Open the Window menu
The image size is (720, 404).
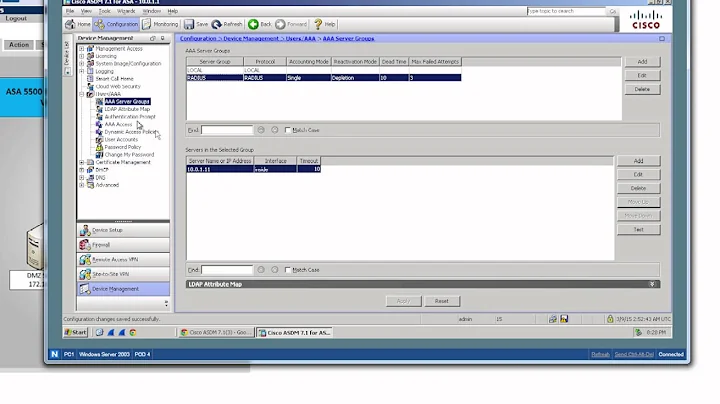click(152, 11)
